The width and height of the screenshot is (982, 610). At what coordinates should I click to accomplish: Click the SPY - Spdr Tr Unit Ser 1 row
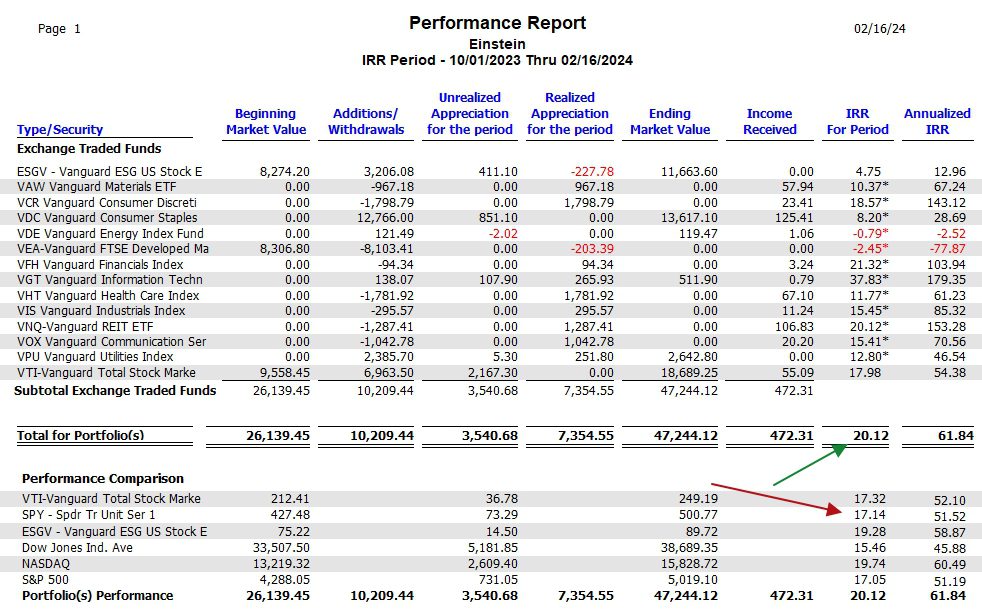click(491, 515)
